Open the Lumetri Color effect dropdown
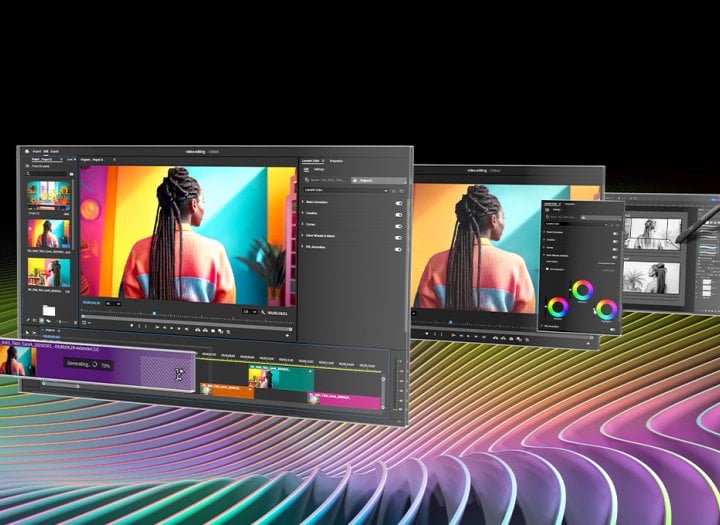This screenshot has height=525, width=720. tap(347, 190)
